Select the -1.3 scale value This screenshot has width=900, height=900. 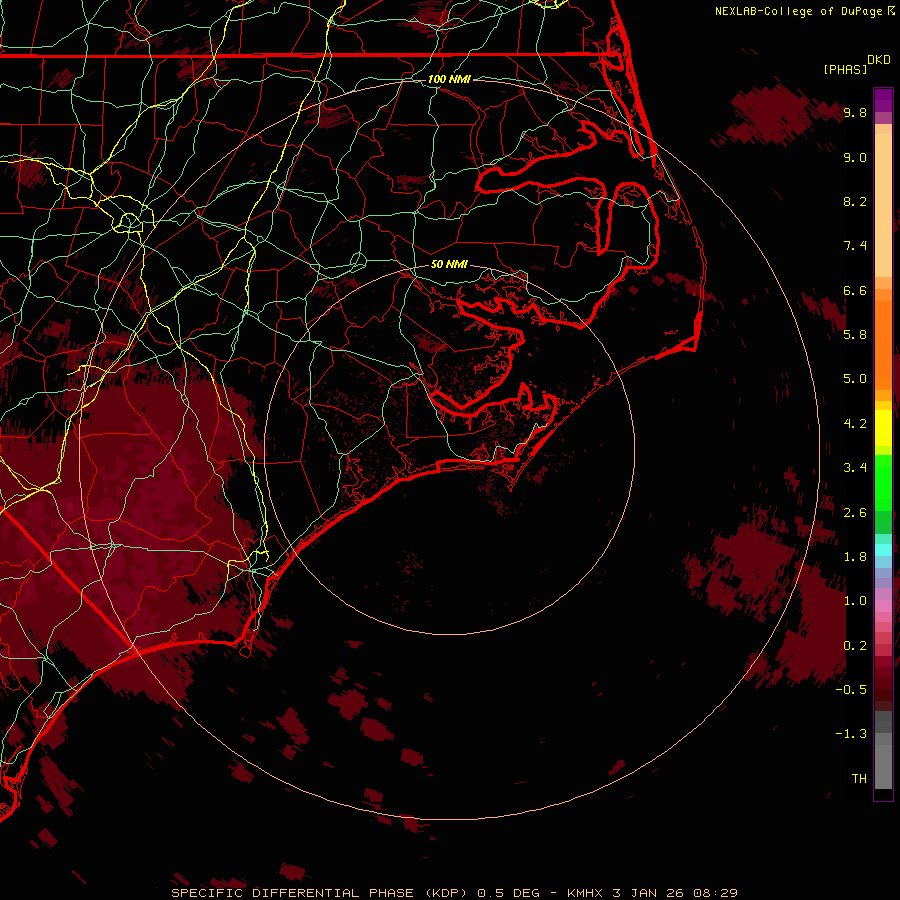[851, 734]
